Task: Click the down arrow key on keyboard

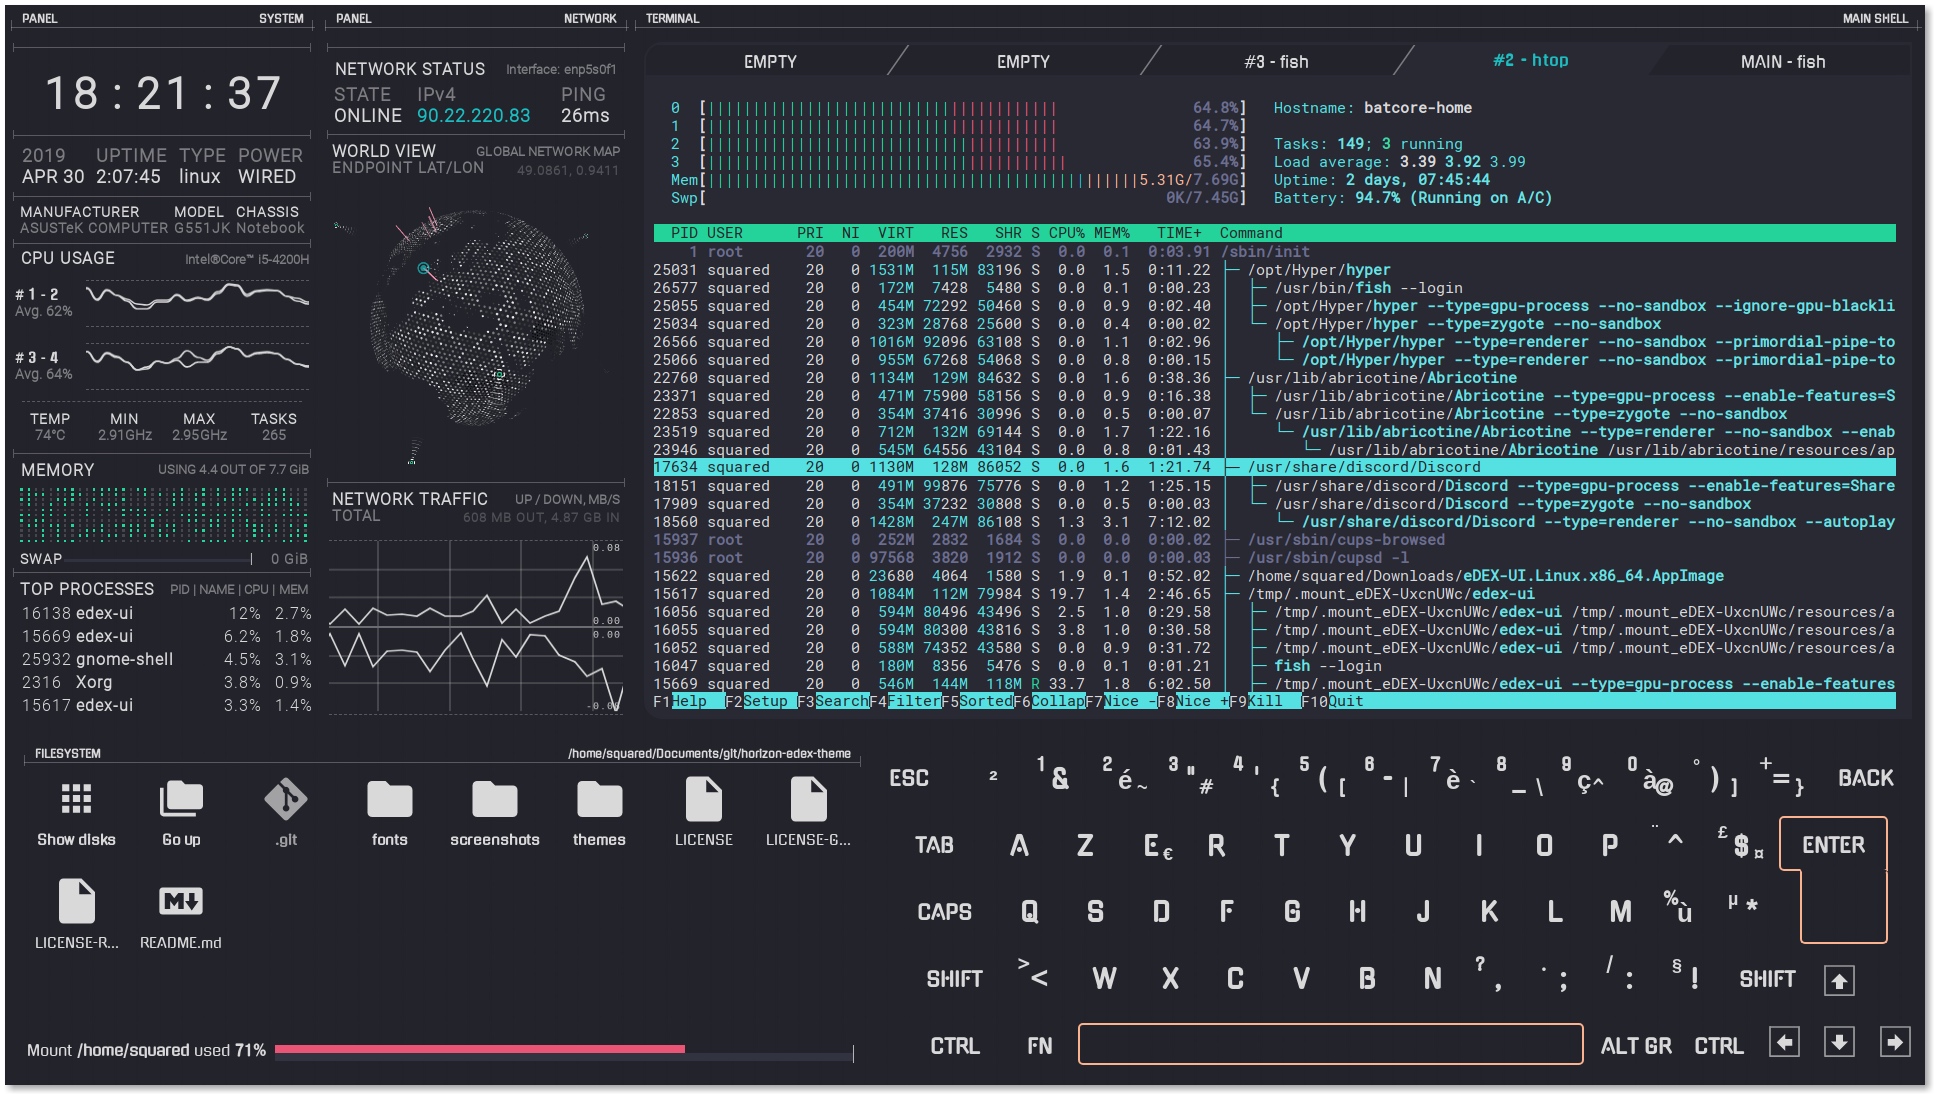Action: (1839, 1042)
